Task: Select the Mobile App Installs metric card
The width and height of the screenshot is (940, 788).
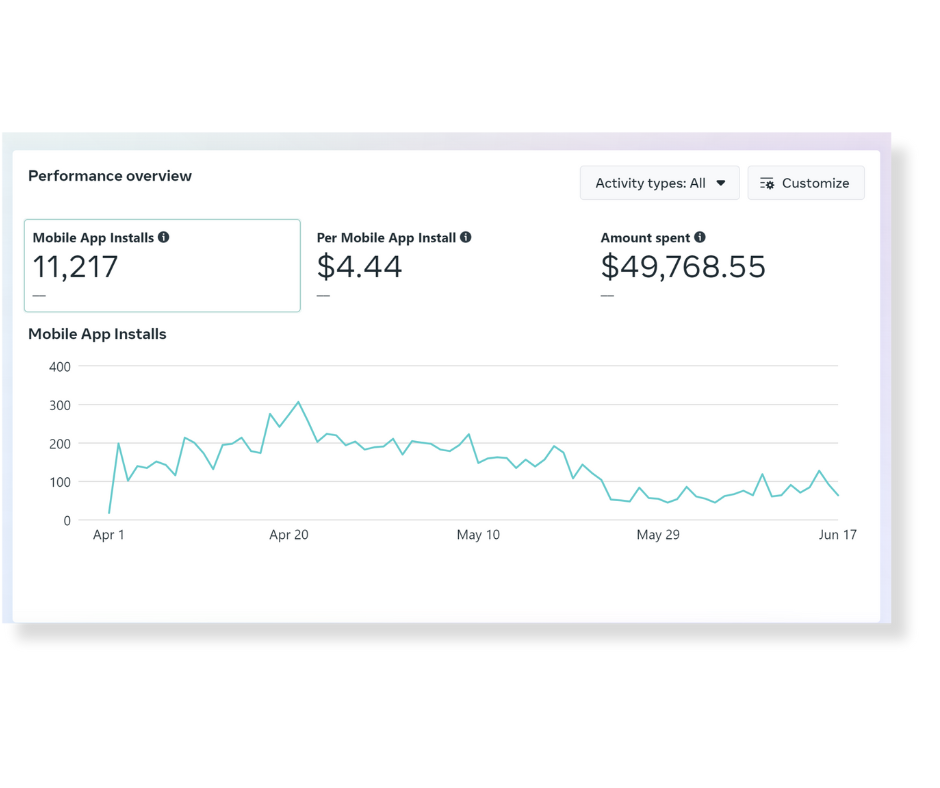Action: [162, 266]
